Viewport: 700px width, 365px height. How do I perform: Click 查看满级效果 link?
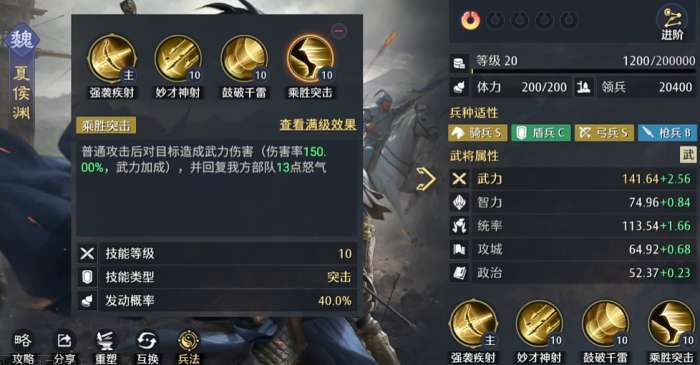click(x=318, y=125)
